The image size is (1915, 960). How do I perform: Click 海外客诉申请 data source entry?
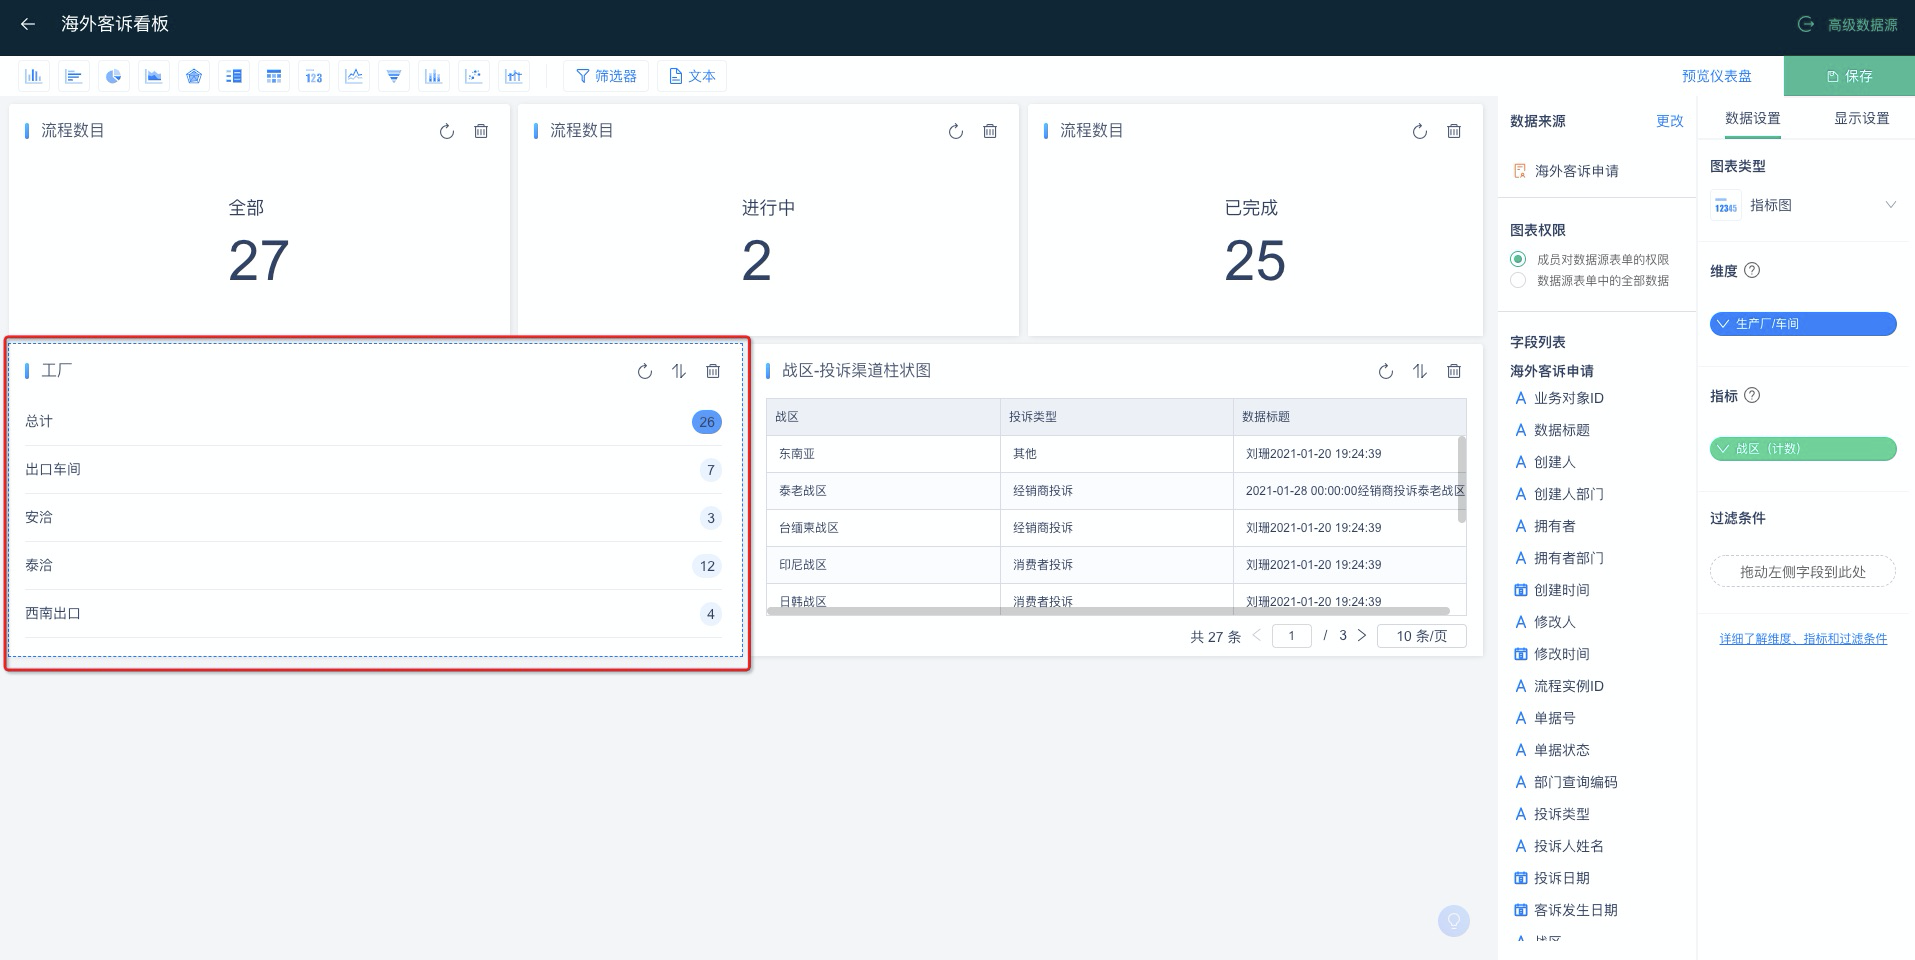(1566, 171)
